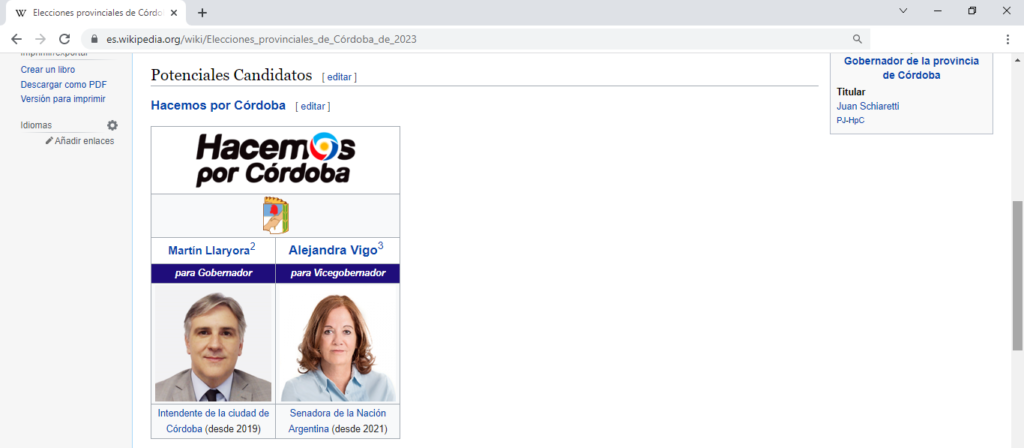Open the Hacemos por Córdoba heading link

(218, 105)
